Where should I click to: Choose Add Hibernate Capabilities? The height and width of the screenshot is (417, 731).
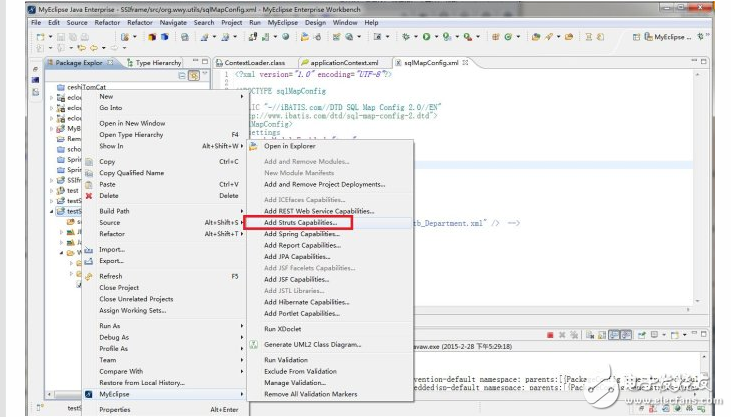click(305, 302)
